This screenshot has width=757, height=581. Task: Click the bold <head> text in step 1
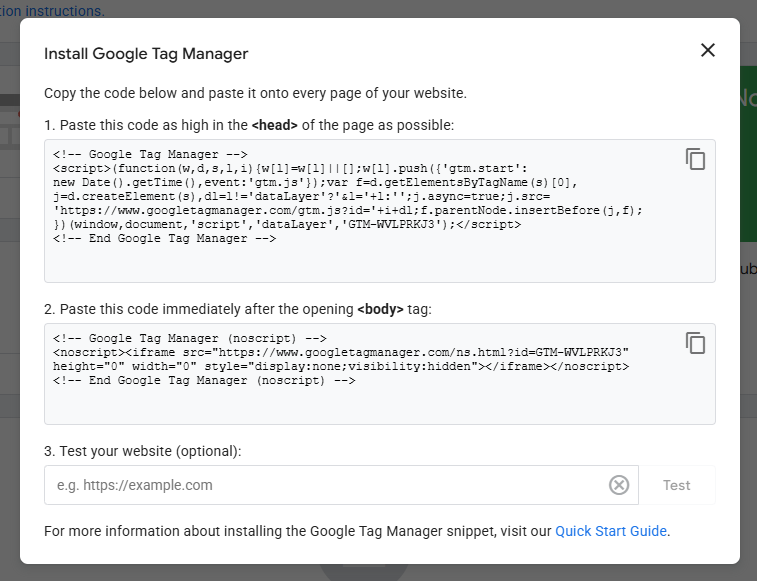tap(274, 125)
